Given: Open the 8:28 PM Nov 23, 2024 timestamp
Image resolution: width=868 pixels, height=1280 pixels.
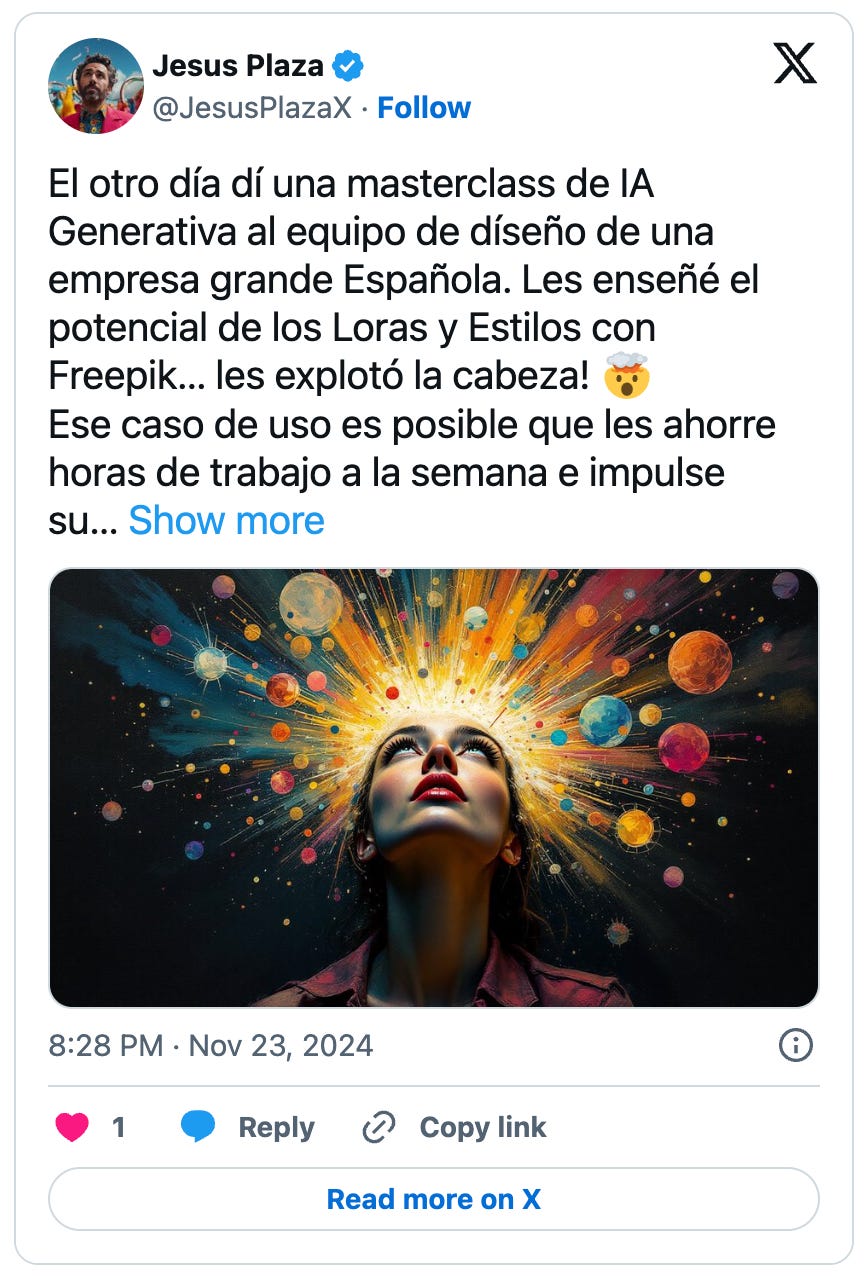Looking at the screenshot, I should [x=211, y=1046].
